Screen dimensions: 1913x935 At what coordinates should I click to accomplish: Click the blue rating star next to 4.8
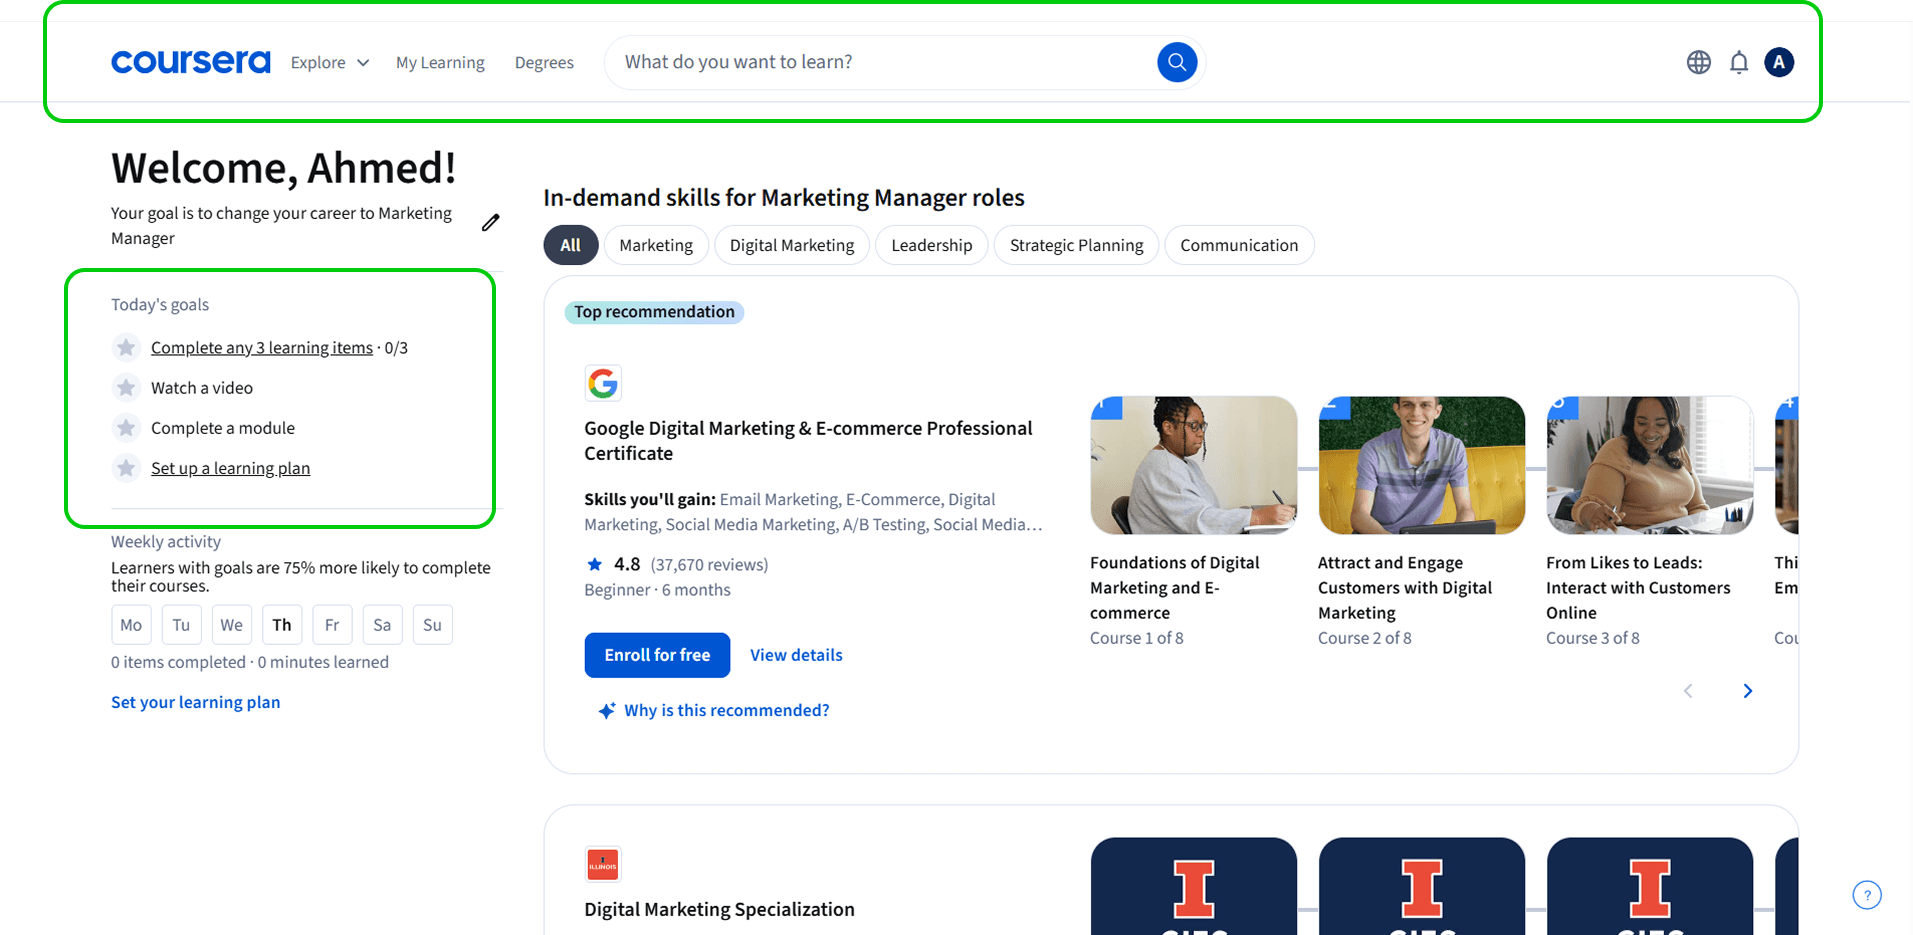click(x=594, y=564)
